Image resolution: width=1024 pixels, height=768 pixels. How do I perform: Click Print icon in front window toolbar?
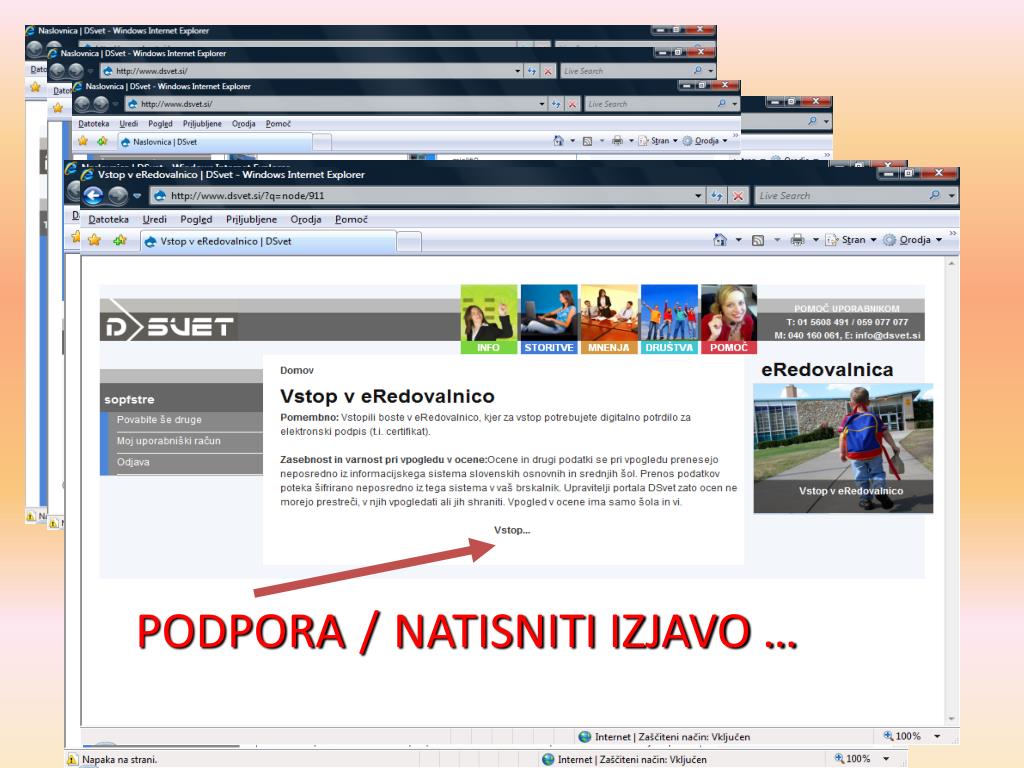[797, 240]
